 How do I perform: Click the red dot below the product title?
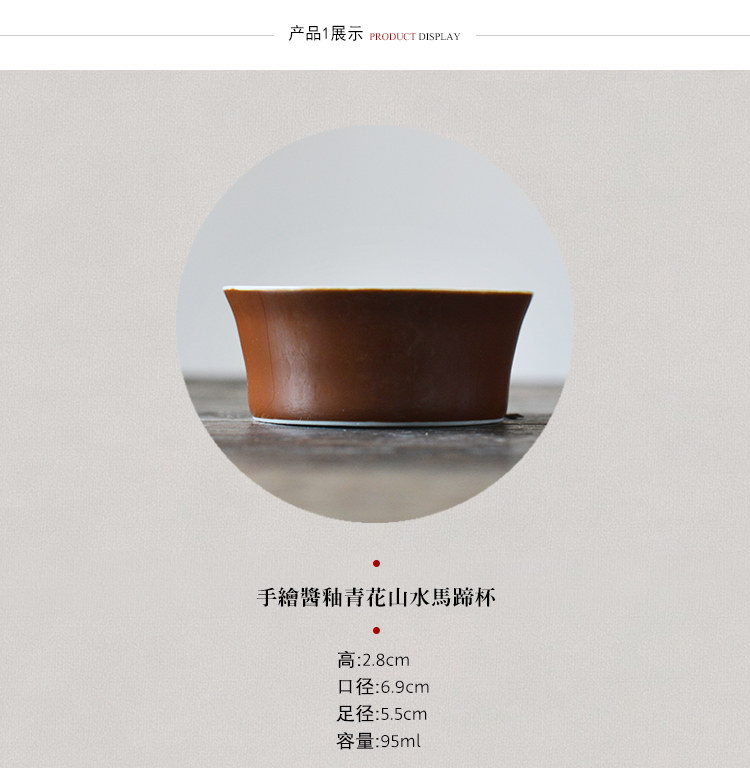point(376,630)
